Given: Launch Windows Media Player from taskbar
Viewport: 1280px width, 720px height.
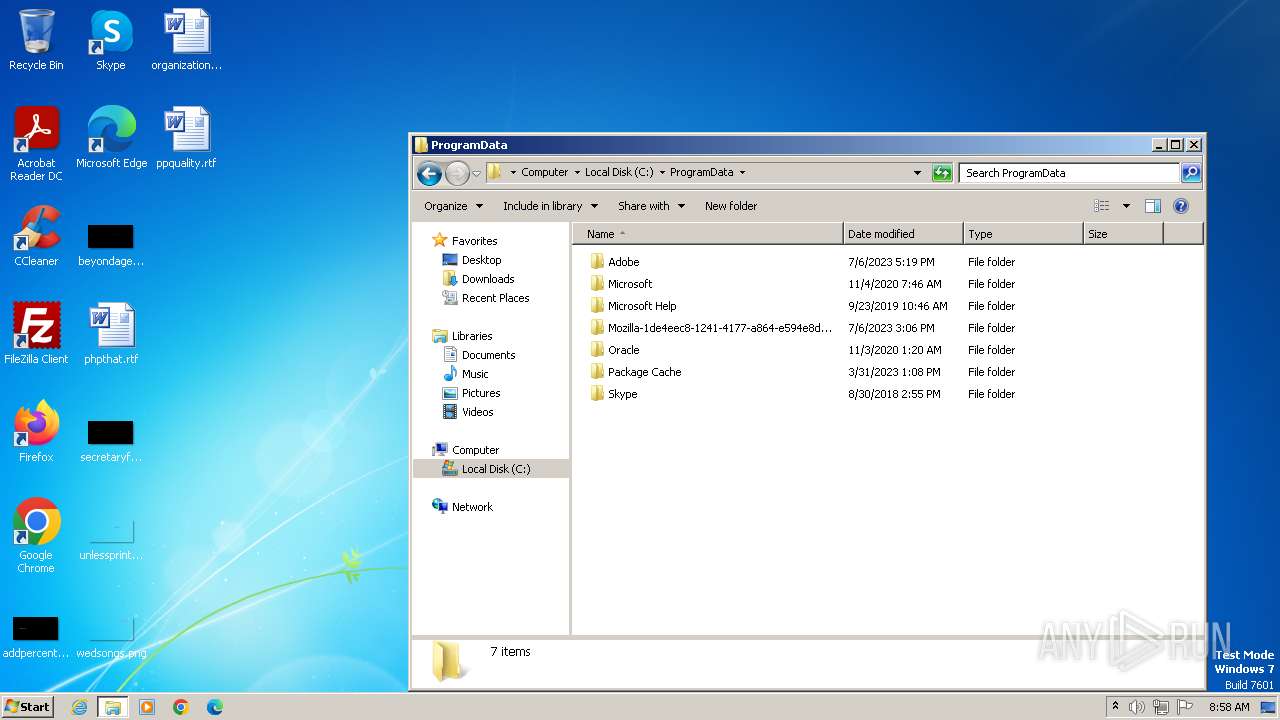Looking at the screenshot, I should point(147,707).
